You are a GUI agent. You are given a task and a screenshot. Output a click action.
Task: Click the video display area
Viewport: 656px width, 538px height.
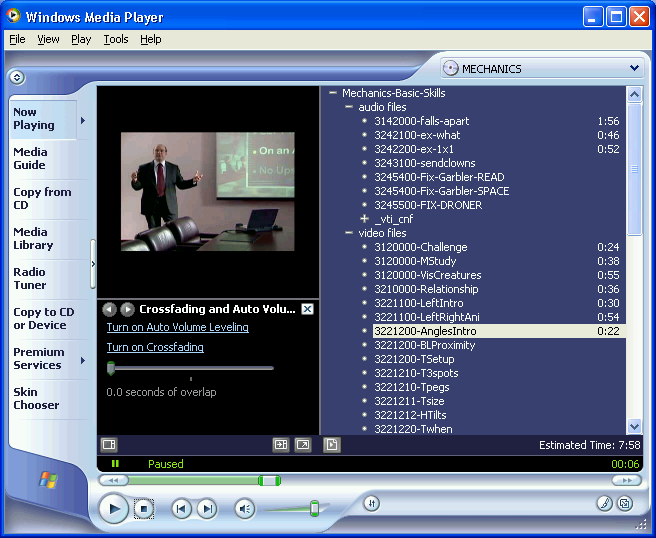click(208, 192)
